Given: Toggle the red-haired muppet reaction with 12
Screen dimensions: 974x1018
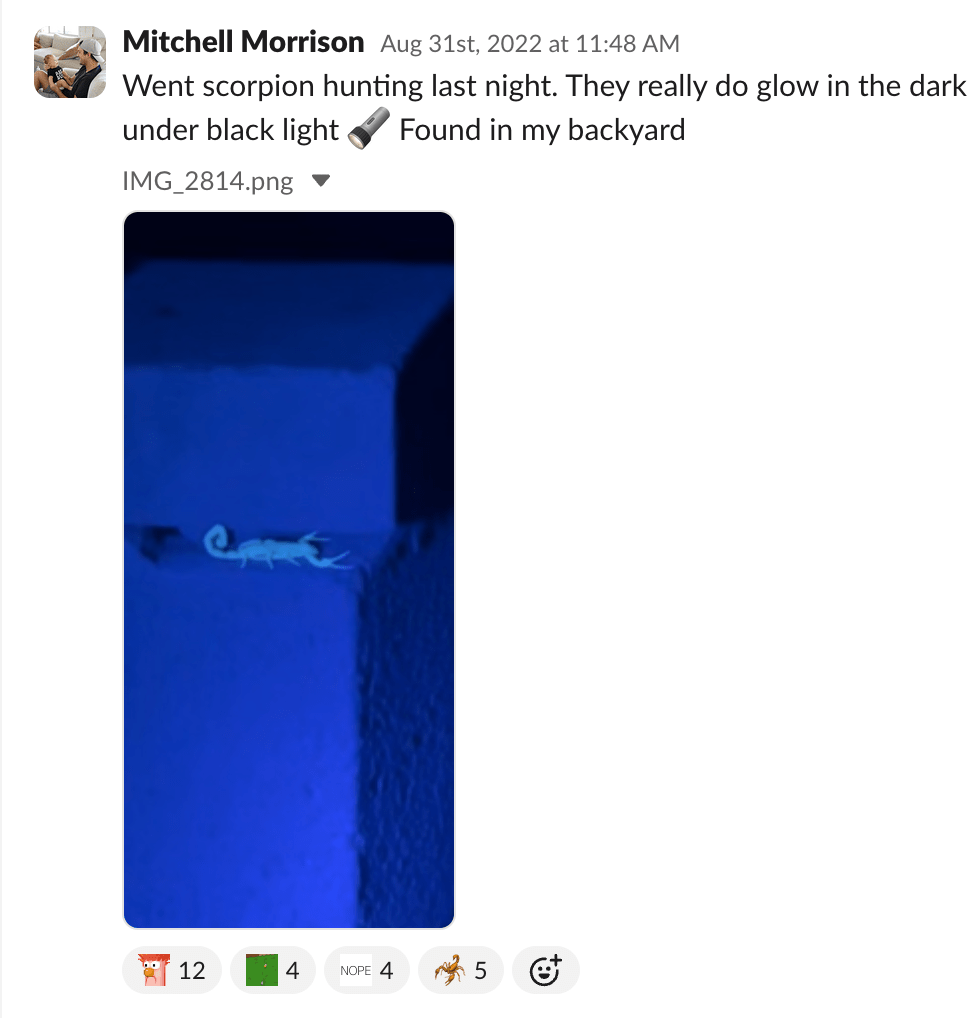Looking at the screenshot, I should pyautogui.click(x=172, y=970).
